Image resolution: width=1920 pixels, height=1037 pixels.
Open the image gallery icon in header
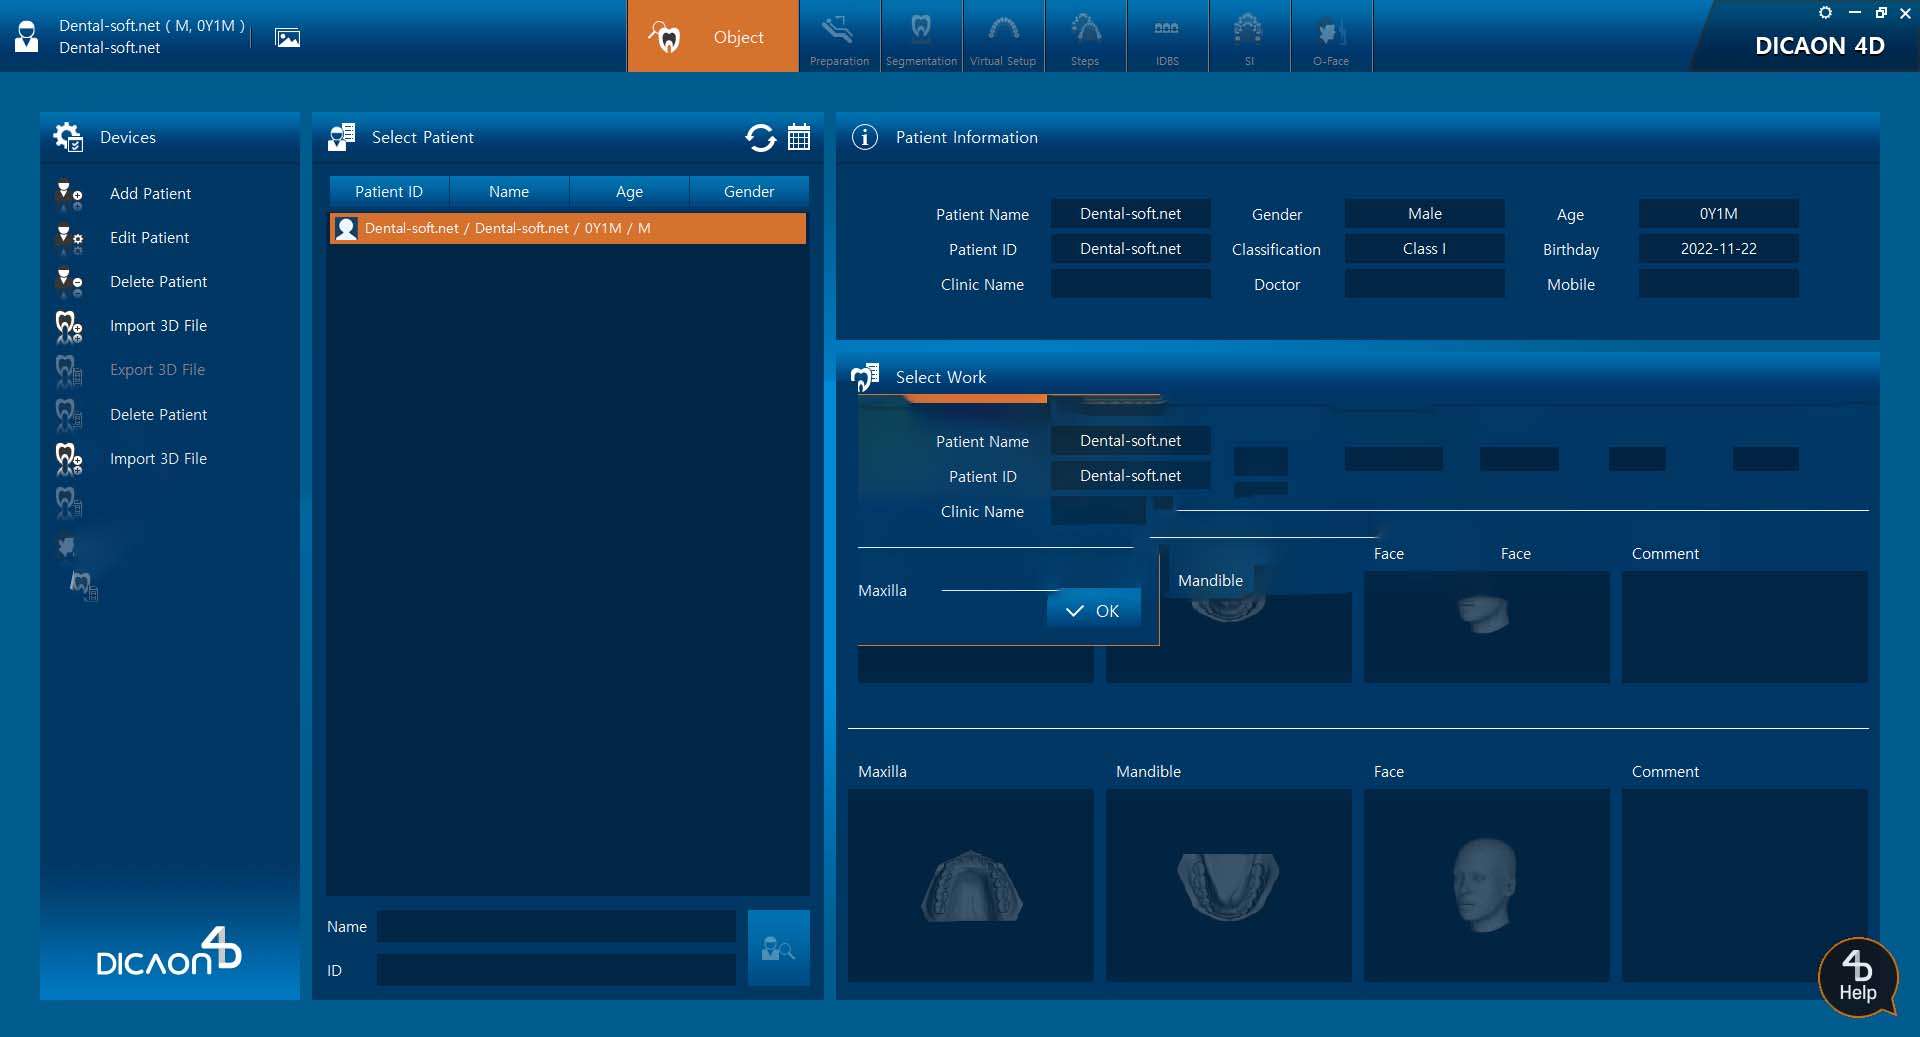point(287,38)
